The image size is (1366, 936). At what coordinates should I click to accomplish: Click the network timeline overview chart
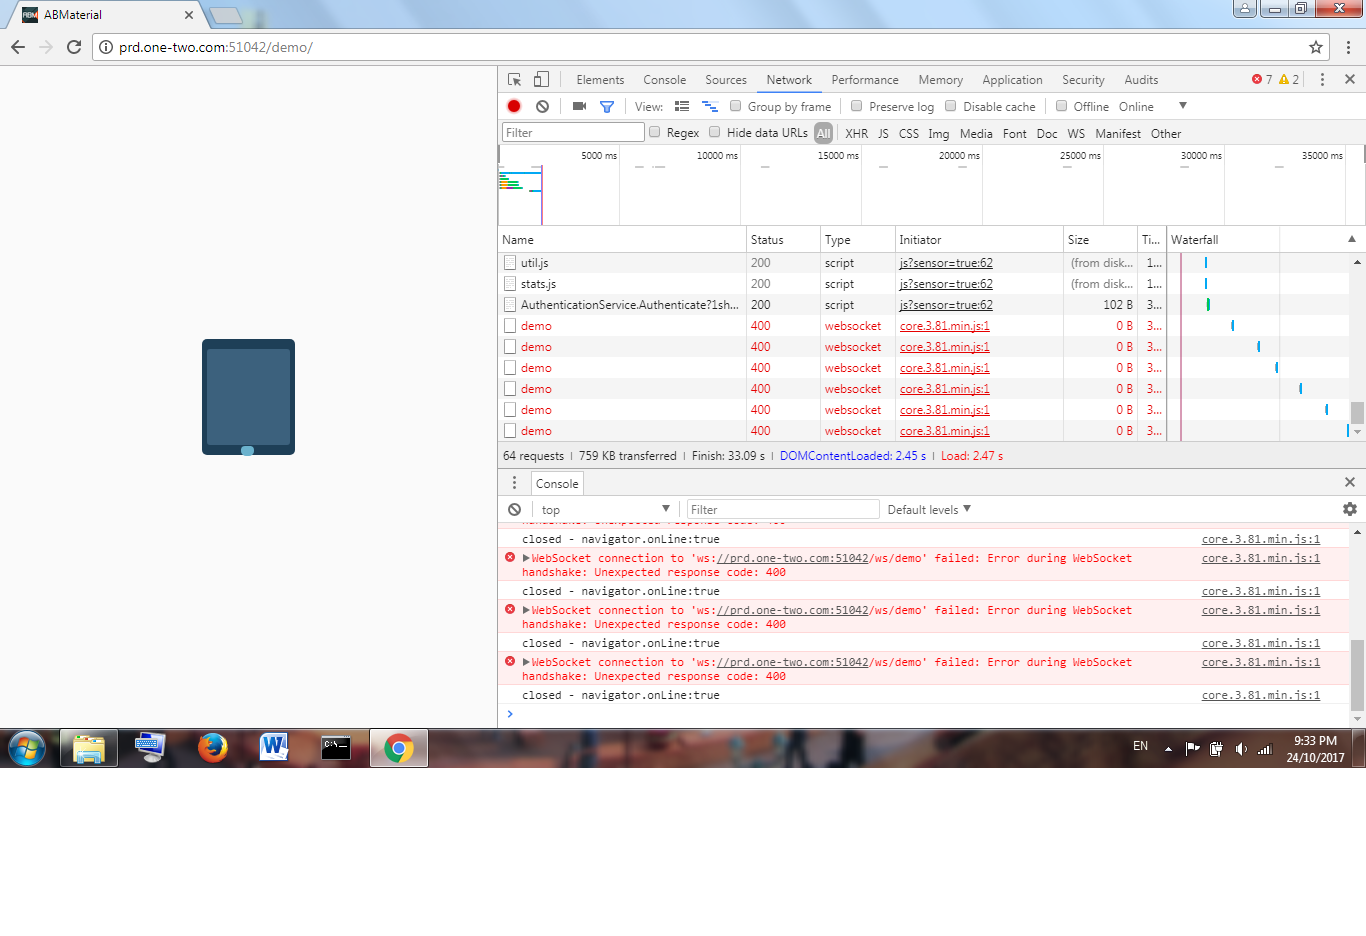[x=931, y=185]
